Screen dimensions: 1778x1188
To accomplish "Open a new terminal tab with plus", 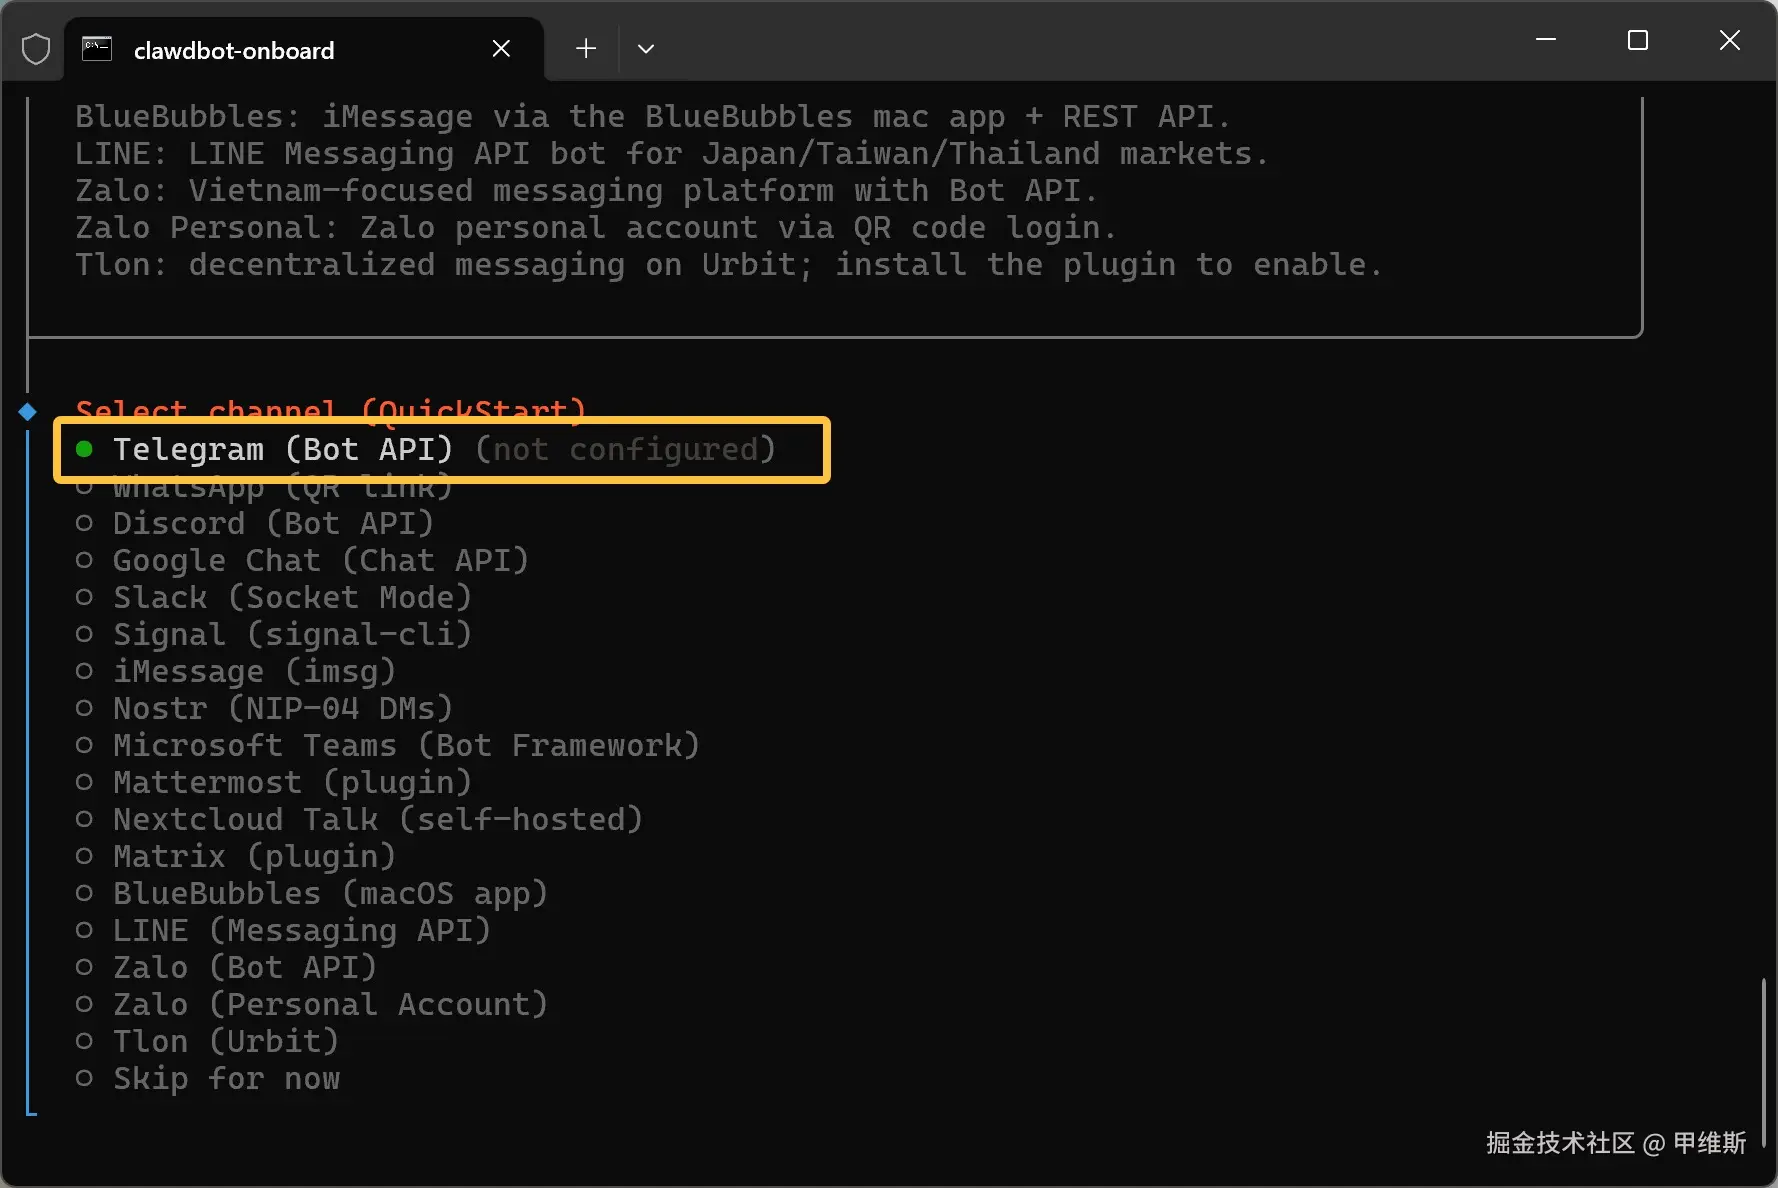I will coord(586,49).
